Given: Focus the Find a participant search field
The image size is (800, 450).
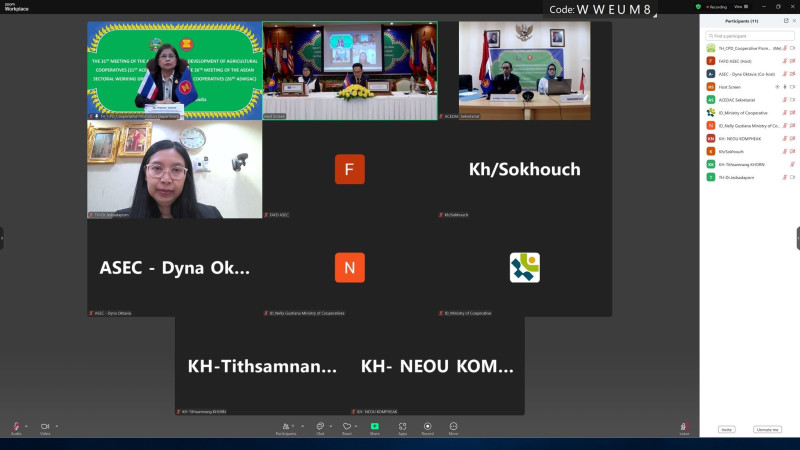Looking at the screenshot, I should 749,36.
